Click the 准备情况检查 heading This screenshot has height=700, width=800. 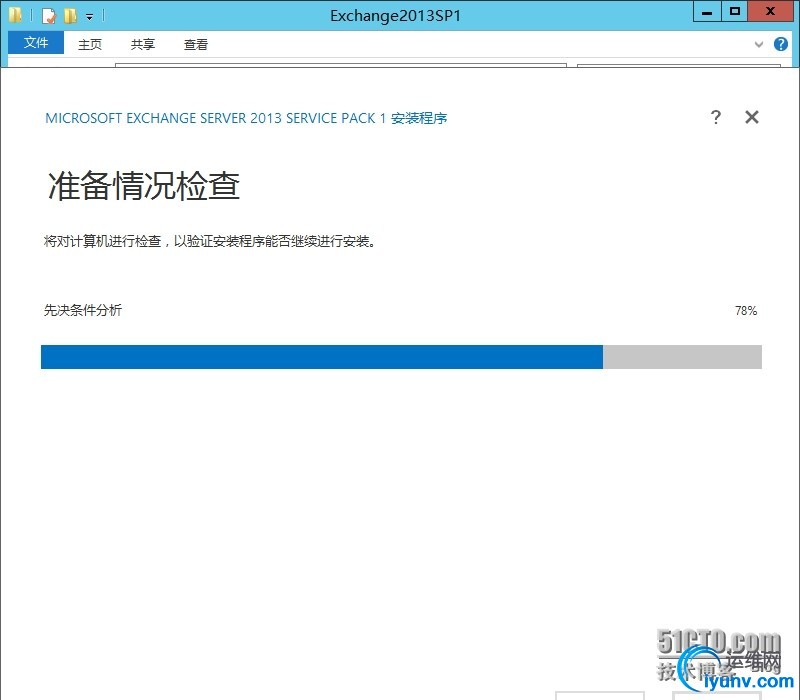tap(143, 186)
